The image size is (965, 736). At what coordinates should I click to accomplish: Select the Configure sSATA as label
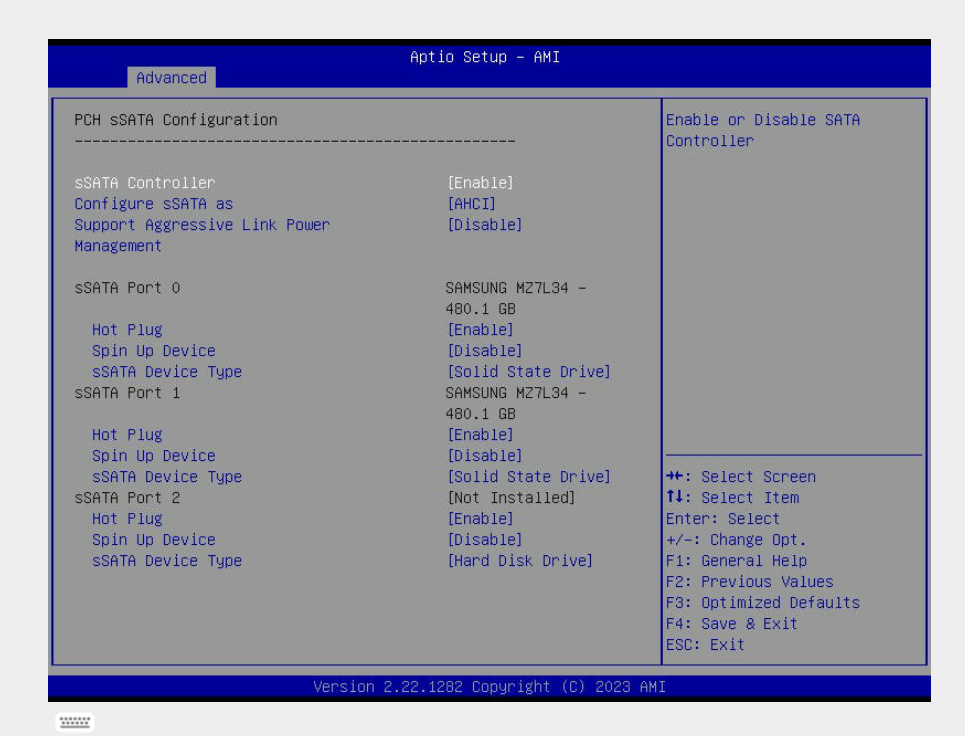coord(154,204)
